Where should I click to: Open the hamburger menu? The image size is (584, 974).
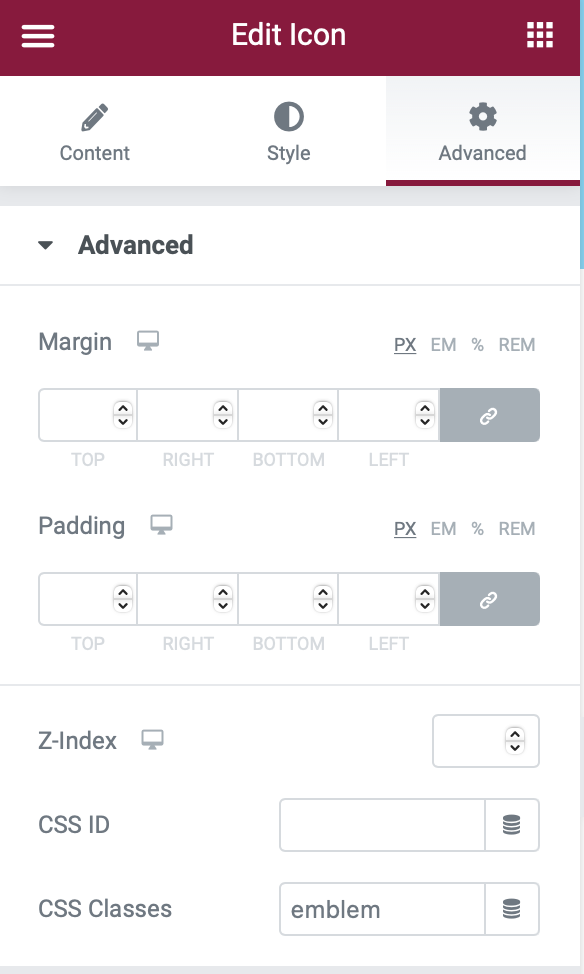pos(38,35)
